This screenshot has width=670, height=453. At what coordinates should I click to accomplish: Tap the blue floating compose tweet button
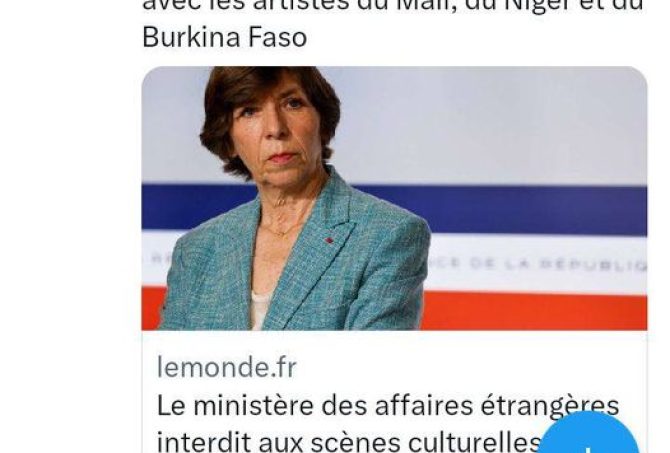[590, 434]
